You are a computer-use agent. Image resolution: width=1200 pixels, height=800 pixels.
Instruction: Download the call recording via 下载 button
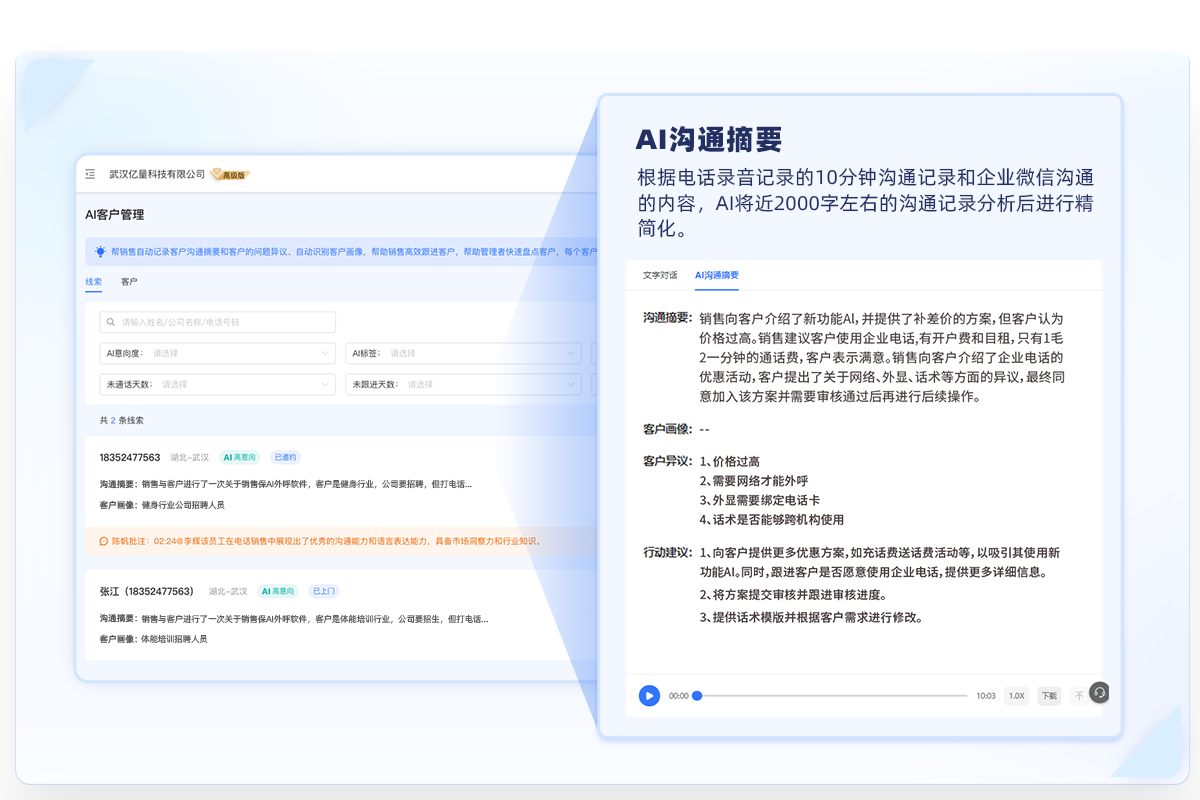click(1049, 696)
